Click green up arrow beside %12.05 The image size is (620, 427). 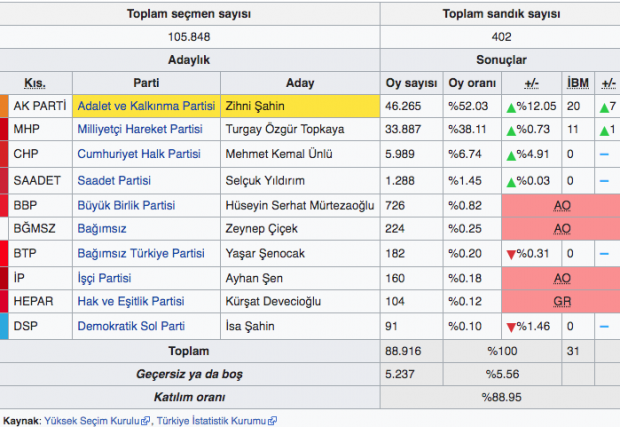tap(509, 107)
